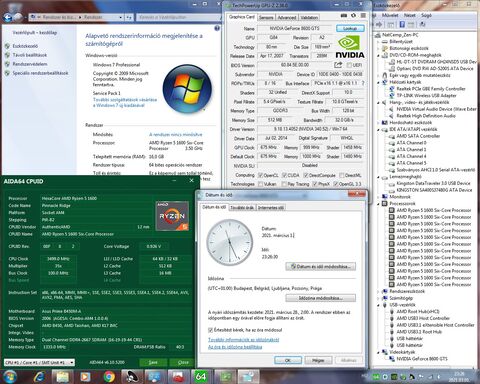This screenshot has width=480, height=384.
Task: Select the AMD USB3 Host Controller row
Action: pos(423,318)
